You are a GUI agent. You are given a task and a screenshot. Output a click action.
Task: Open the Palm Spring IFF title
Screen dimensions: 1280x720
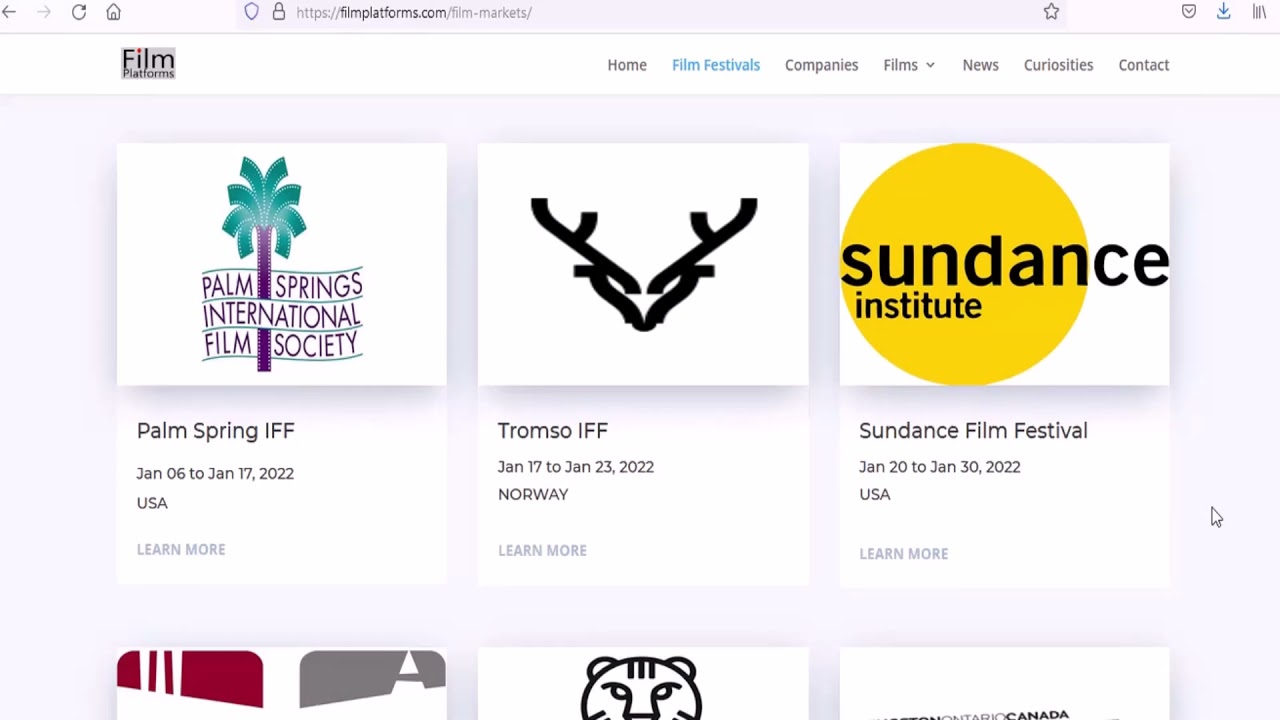click(216, 431)
